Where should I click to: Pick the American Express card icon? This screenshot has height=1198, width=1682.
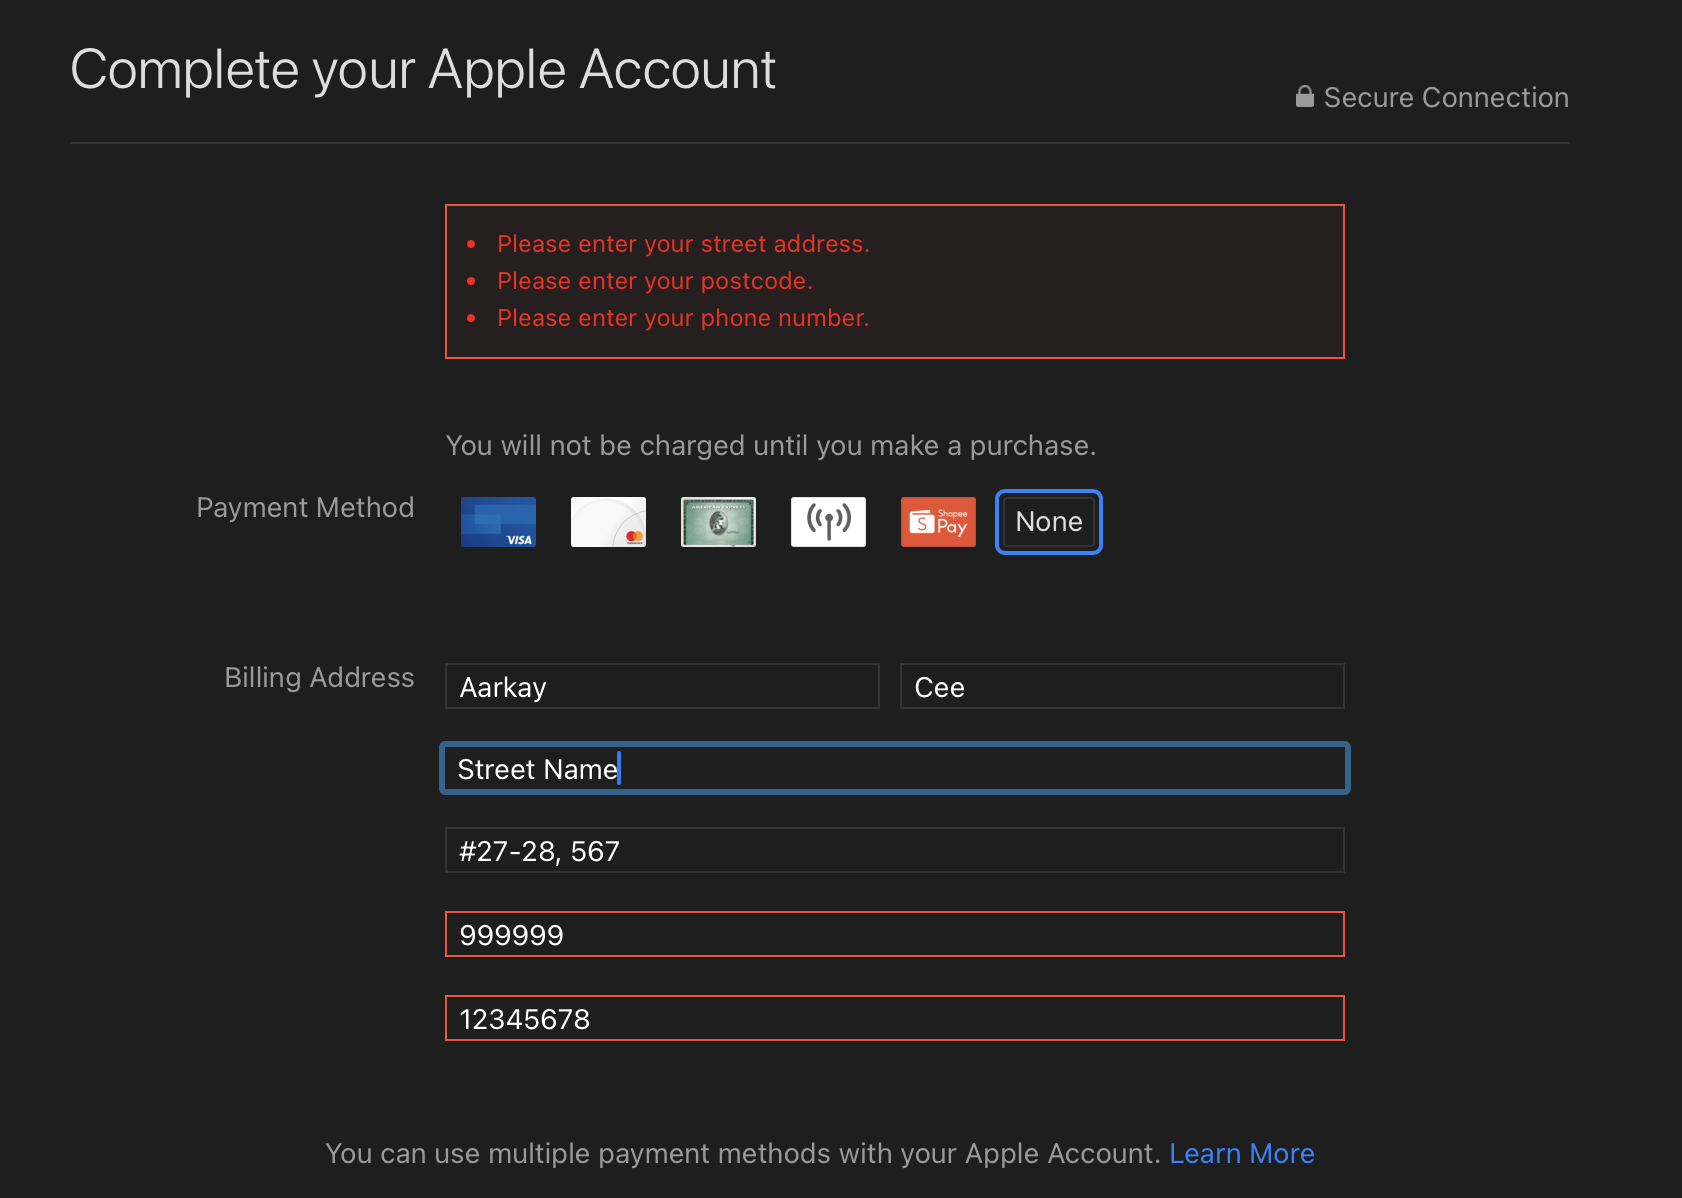click(718, 522)
